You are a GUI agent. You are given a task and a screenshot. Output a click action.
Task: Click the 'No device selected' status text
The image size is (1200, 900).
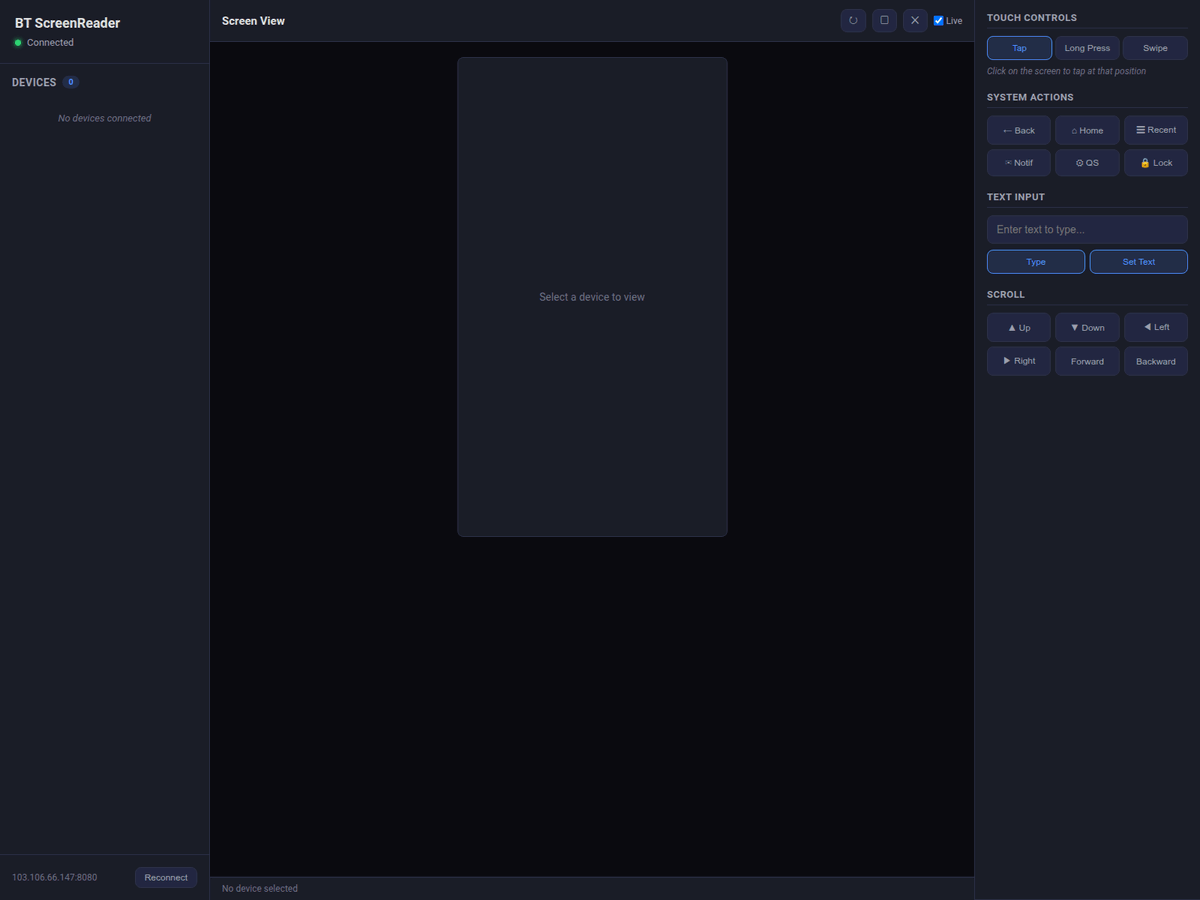[x=260, y=889]
